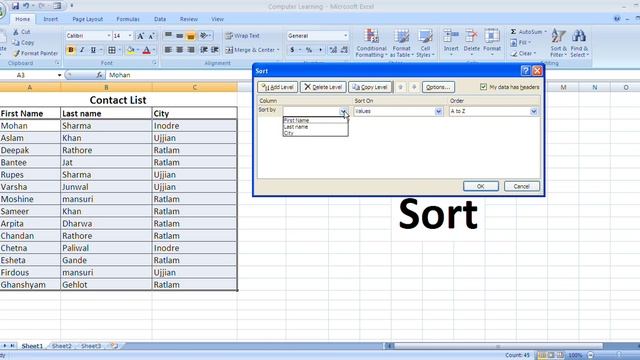
Task: Select cell containing Ghanshyam
Action: (x=30, y=284)
